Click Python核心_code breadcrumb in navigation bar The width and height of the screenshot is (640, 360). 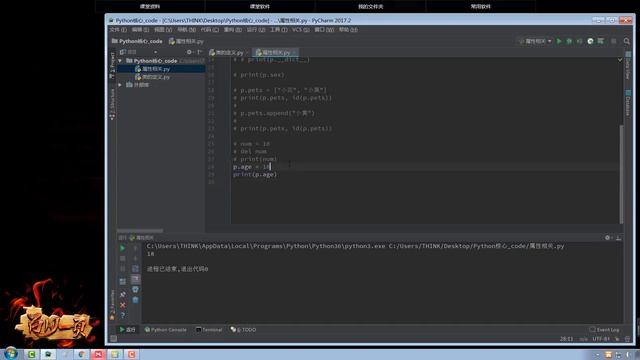point(137,41)
